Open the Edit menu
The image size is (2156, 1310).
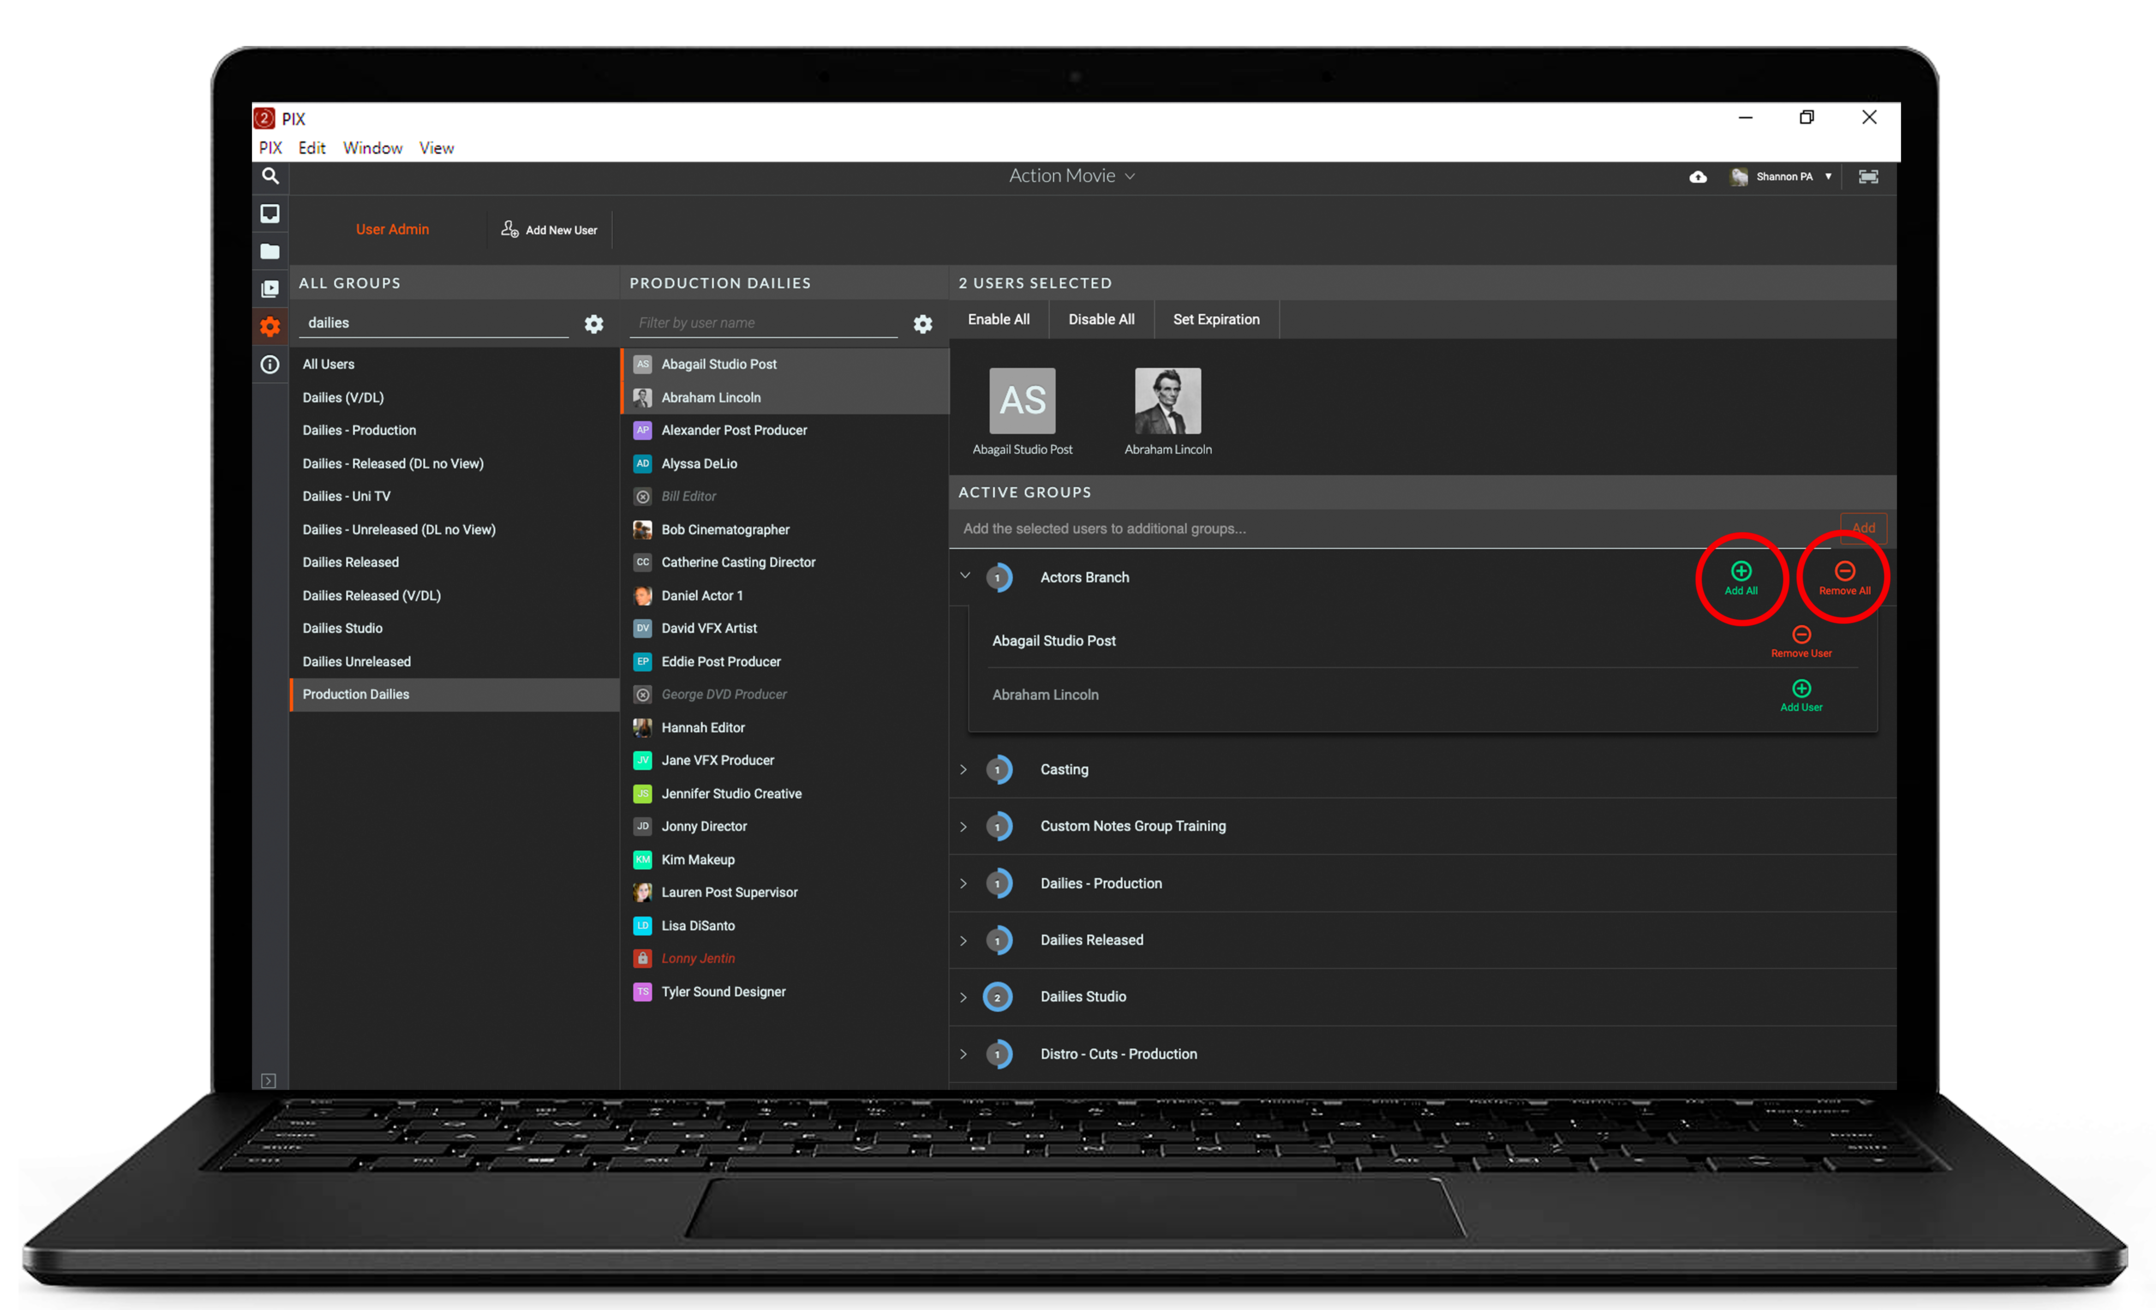point(312,148)
